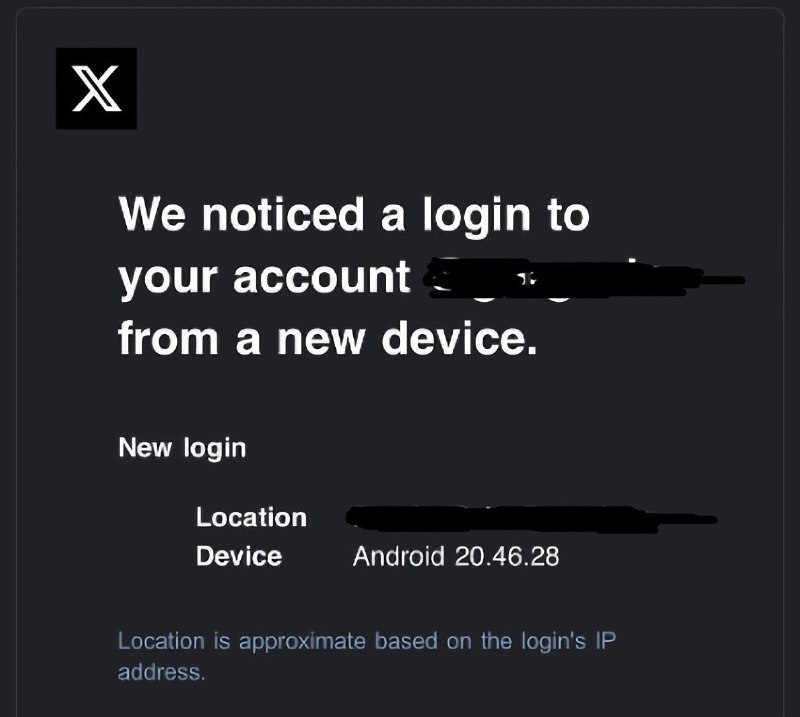
Task: Click the "Location" field label
Action: tap(252, 517)
